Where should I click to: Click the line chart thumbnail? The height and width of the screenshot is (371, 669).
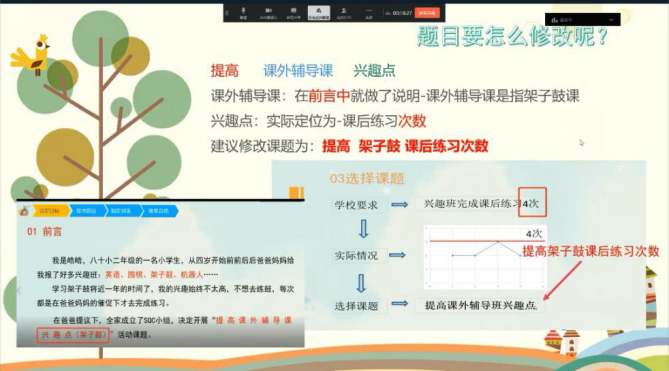point(485,258)
